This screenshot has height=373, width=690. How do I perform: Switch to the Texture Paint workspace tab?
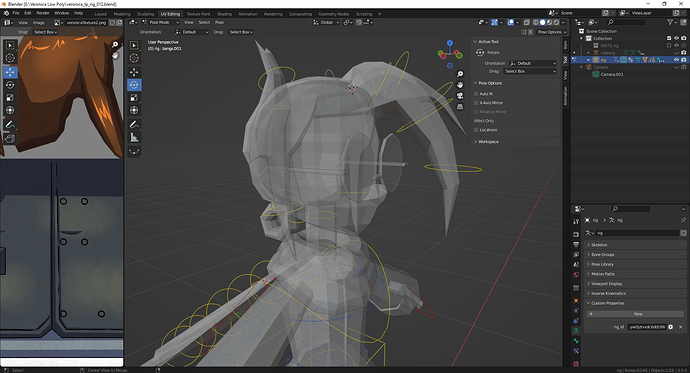click(198, 14)
